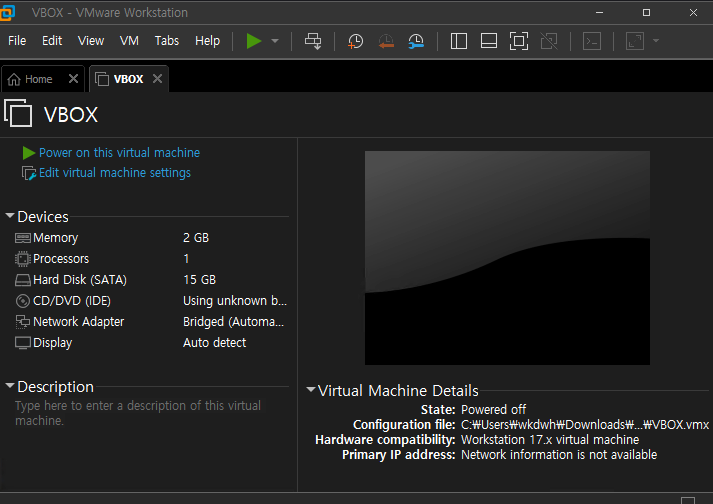
Task: Open the VM menu
Action: tap(129, 41)
